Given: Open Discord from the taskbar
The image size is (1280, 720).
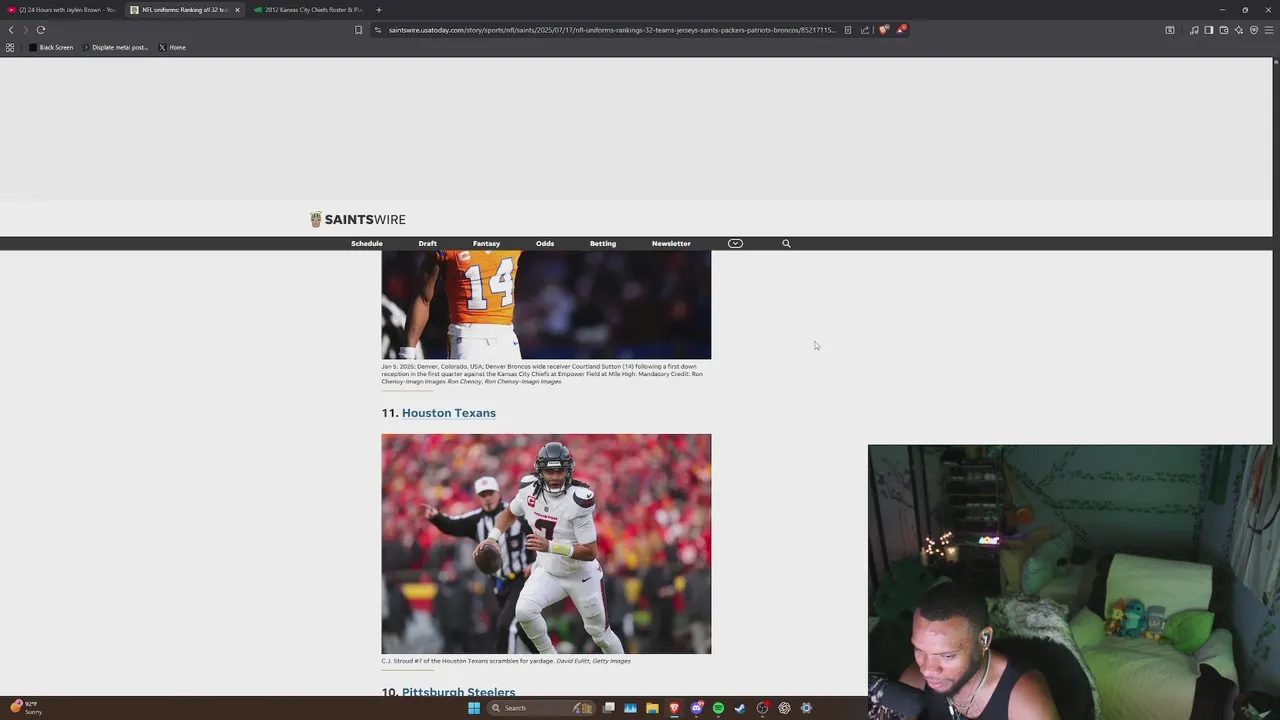Looking at the screenshot, I should coord(696,708).
